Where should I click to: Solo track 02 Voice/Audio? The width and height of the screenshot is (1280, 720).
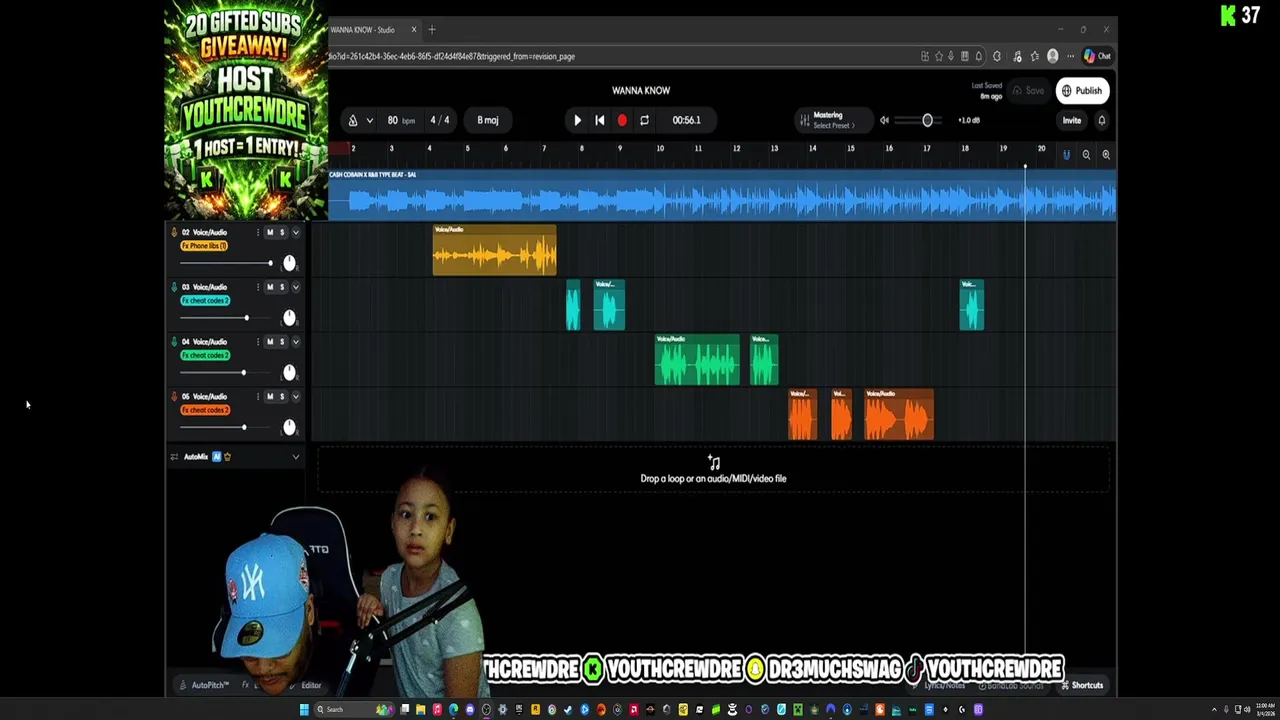[x=281, y=232]
